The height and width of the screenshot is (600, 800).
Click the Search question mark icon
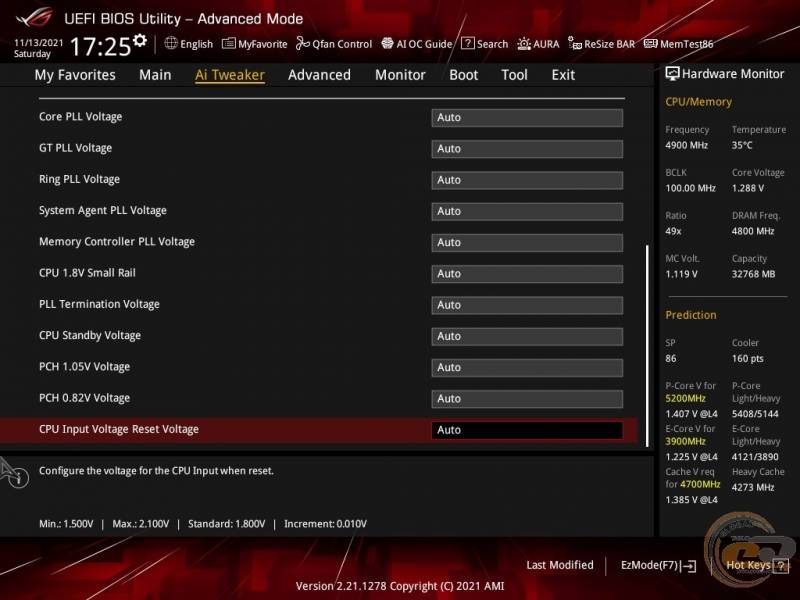pyautogui.click(x=467, y=43)
